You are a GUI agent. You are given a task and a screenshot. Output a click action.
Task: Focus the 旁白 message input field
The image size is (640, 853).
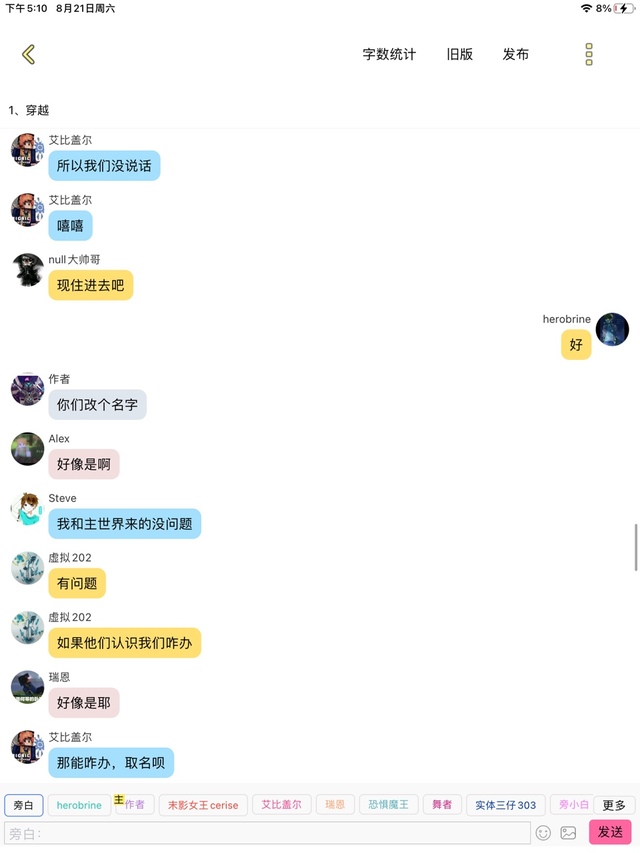[267, 833]
